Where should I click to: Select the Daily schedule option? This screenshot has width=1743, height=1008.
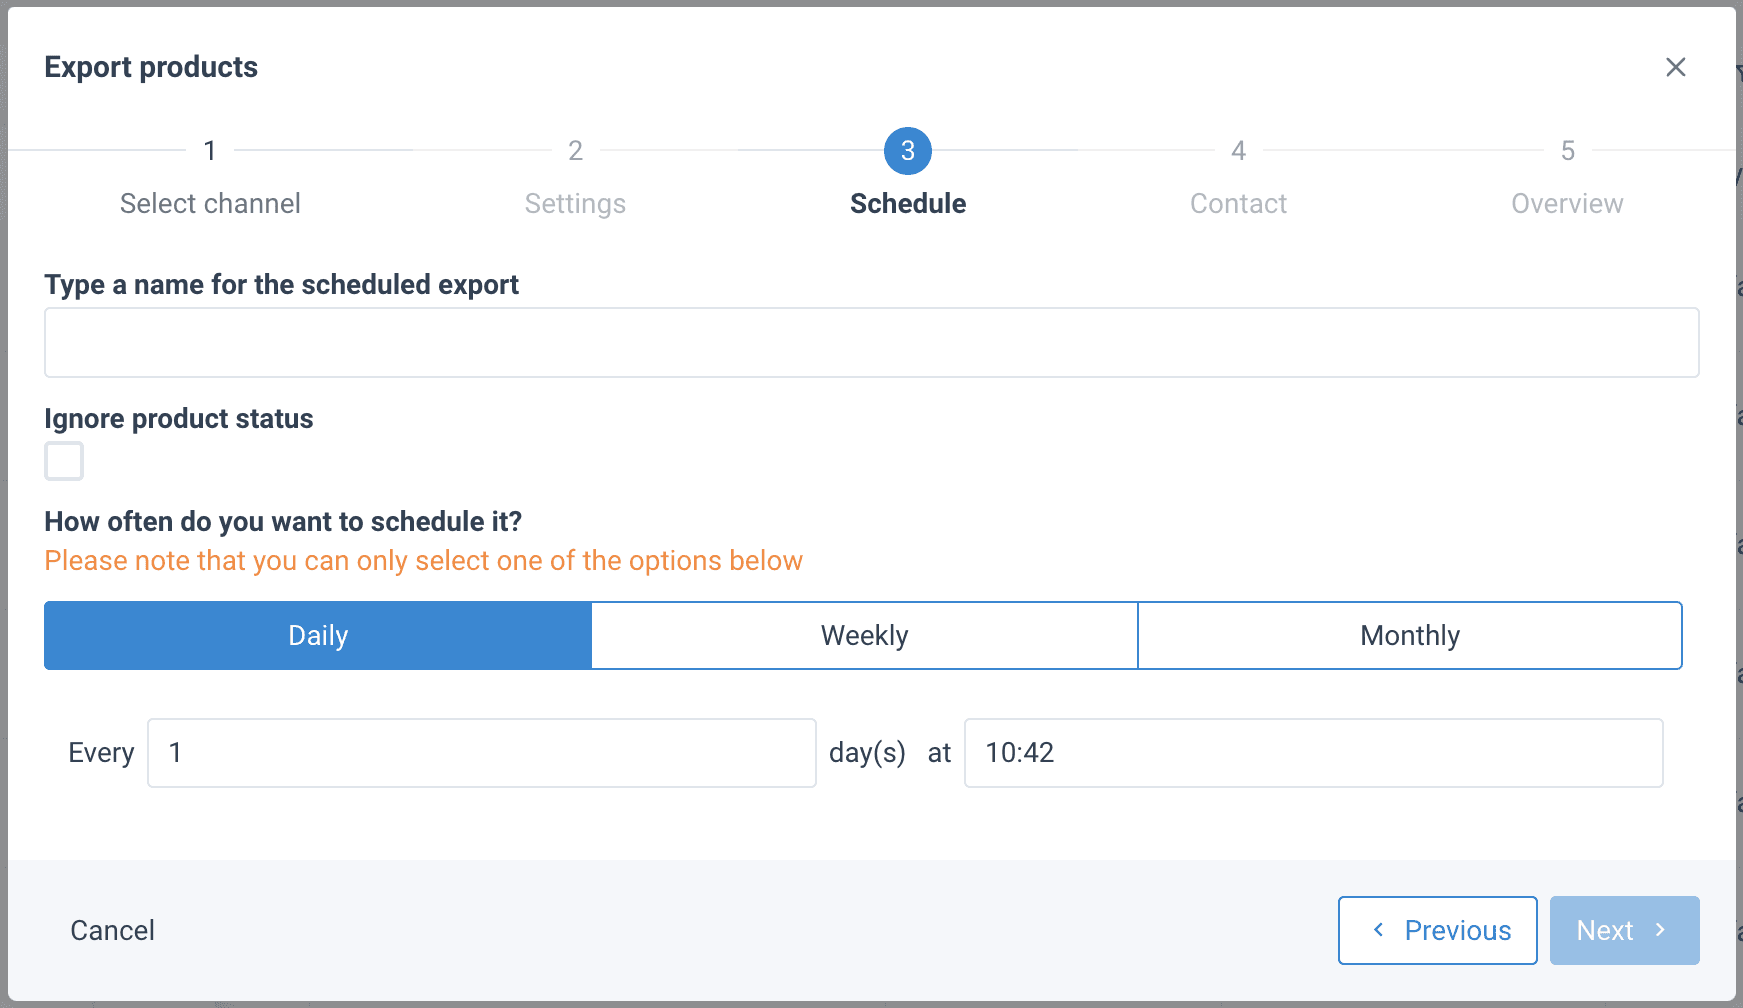318,635
